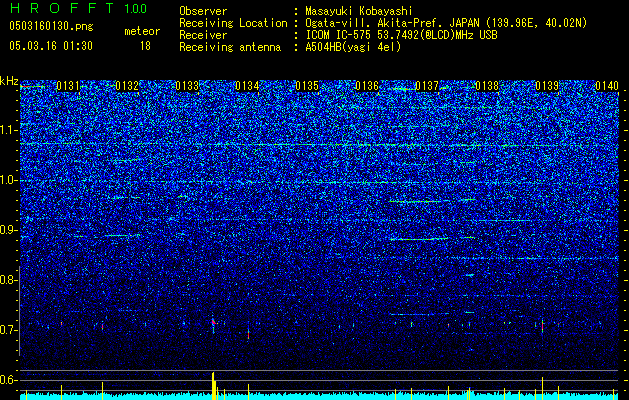The width and height of the screenshot is (629, 400).
Task: Click the meteor count label
Action: click(x=142, y=31)
